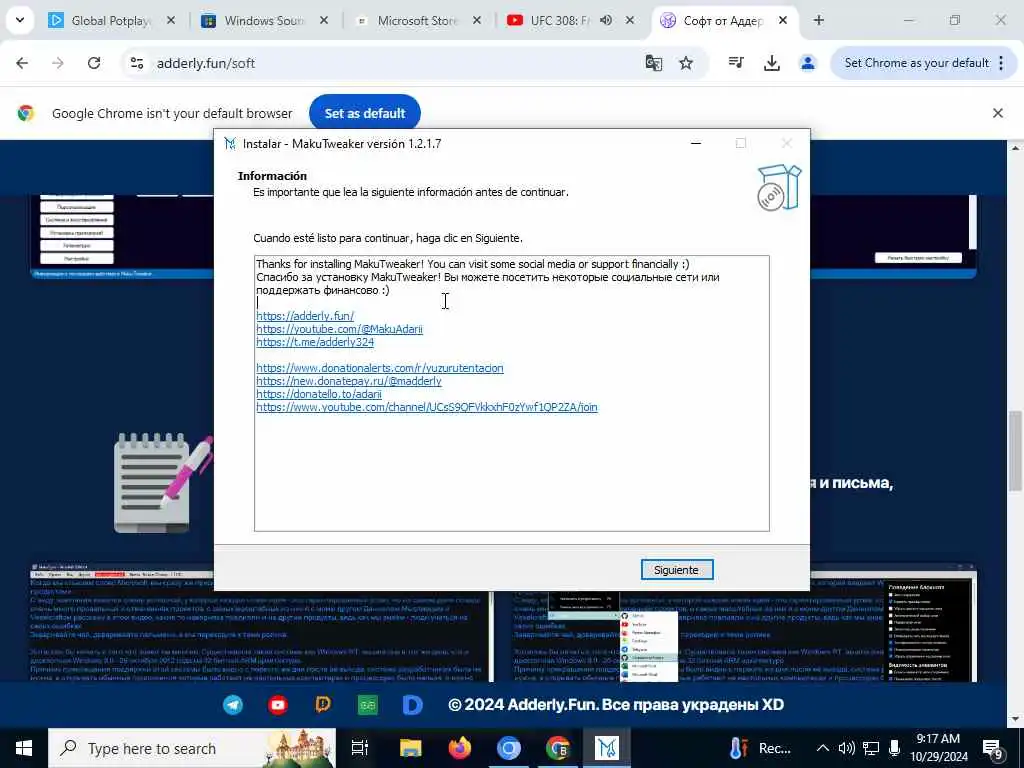
Task: Switch to UFC 308 YouTube tab
Action: tap(559, 21)
